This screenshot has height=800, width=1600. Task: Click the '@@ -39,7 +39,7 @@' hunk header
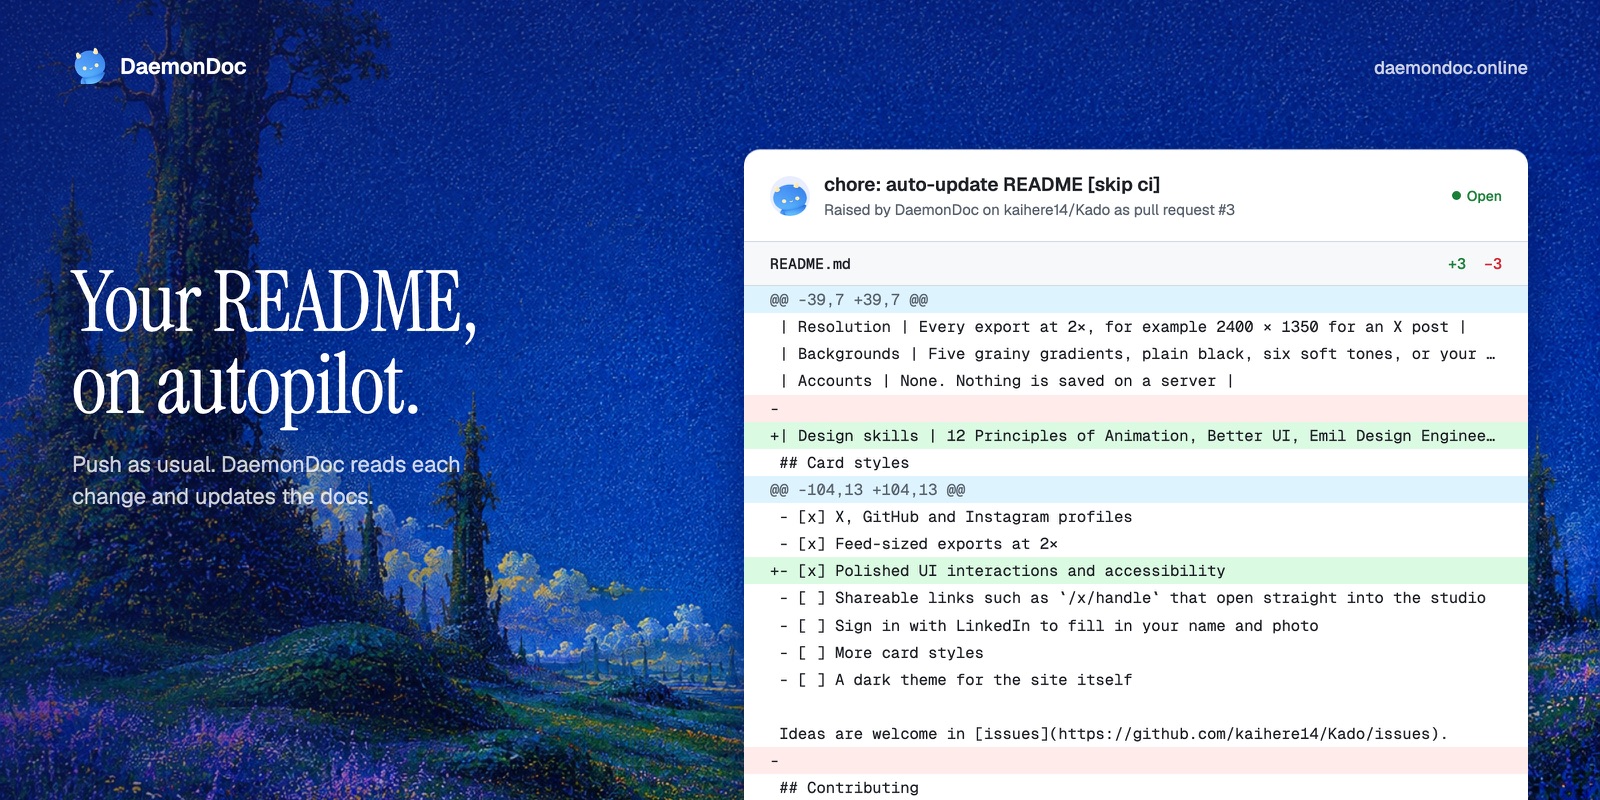1136,300
